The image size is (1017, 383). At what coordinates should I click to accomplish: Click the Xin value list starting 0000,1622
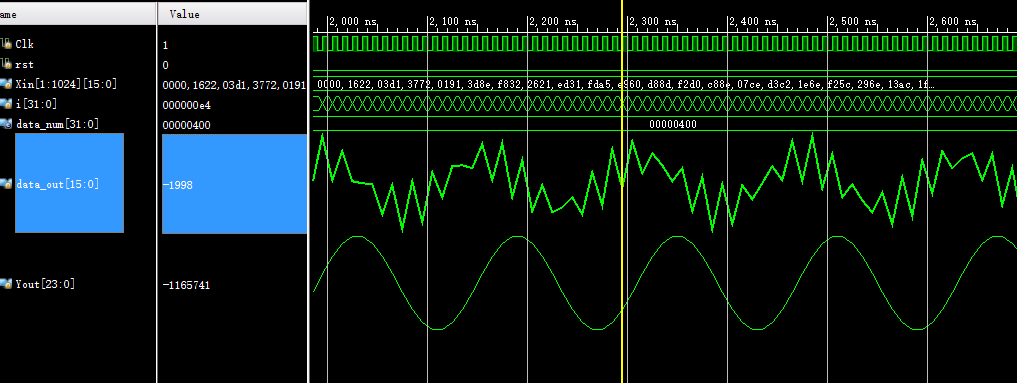234,86
